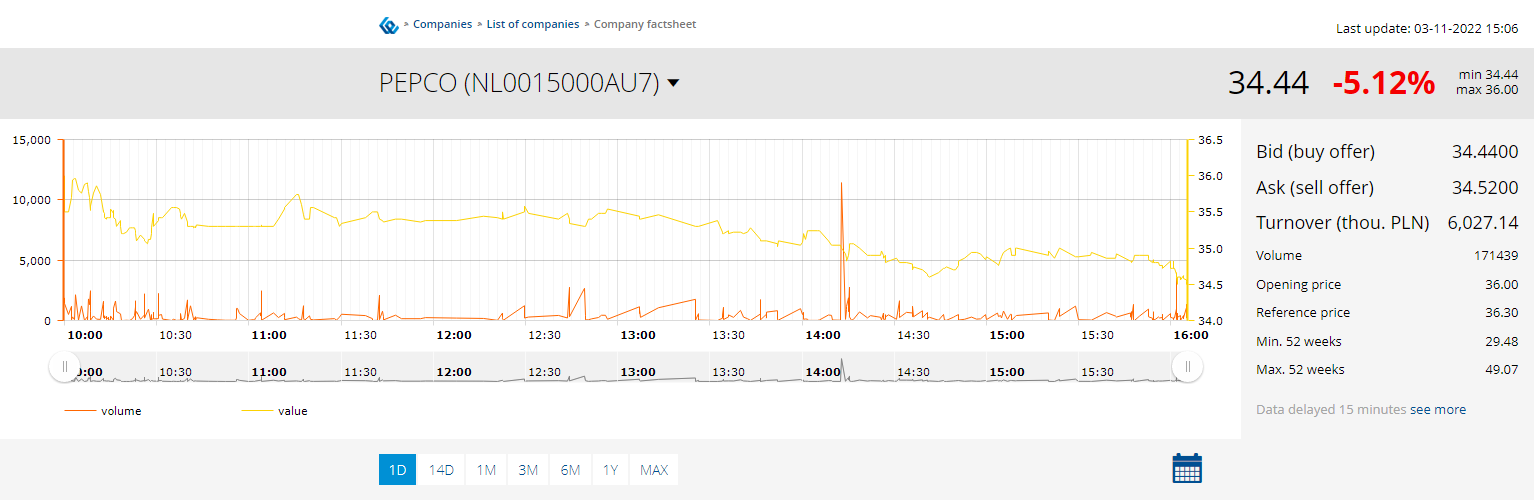Viewport: 1534px width, 500px height.
Task: Click the 'see more' delayed data link
Action: click(1438, 410)
